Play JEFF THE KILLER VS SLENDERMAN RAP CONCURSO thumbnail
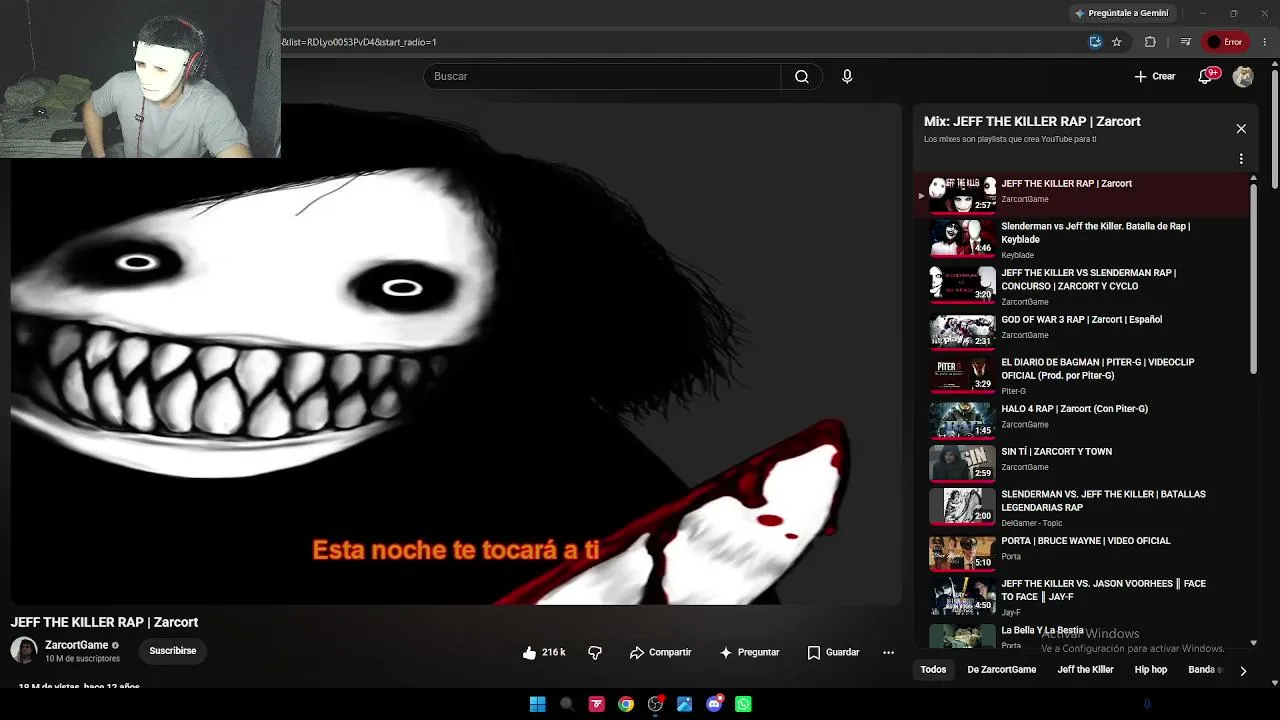The image size is (1280, 720). point(962,284)
